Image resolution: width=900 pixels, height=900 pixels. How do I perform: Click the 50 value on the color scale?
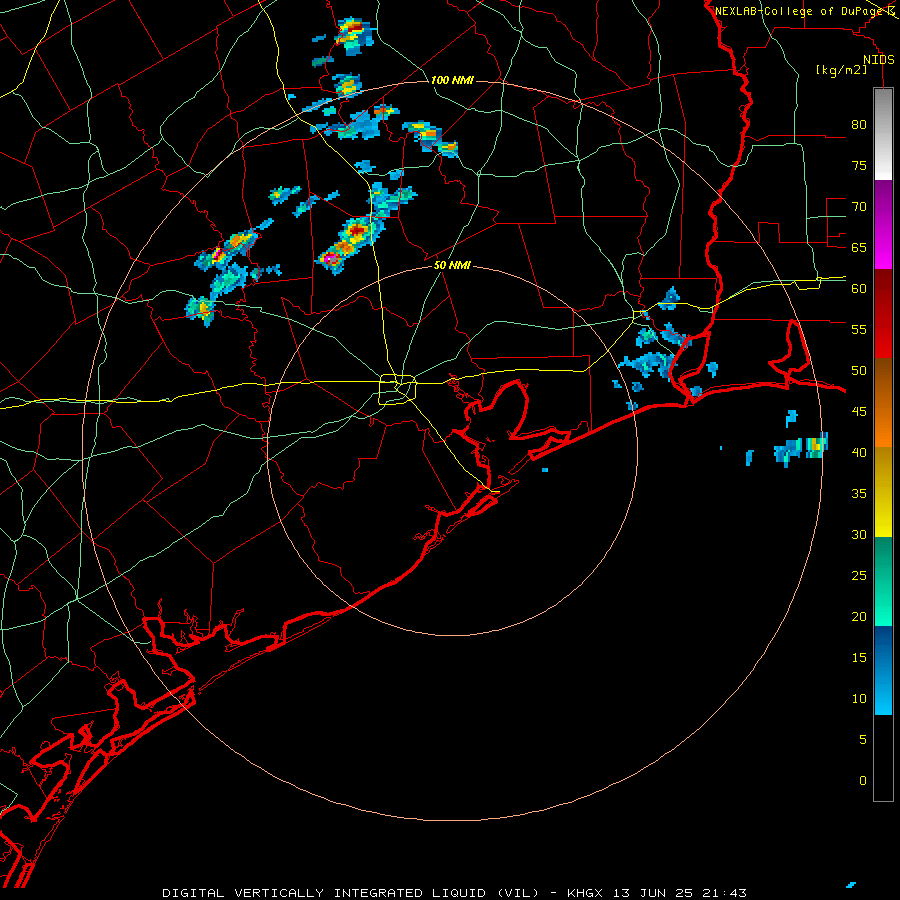coord(859,370)
